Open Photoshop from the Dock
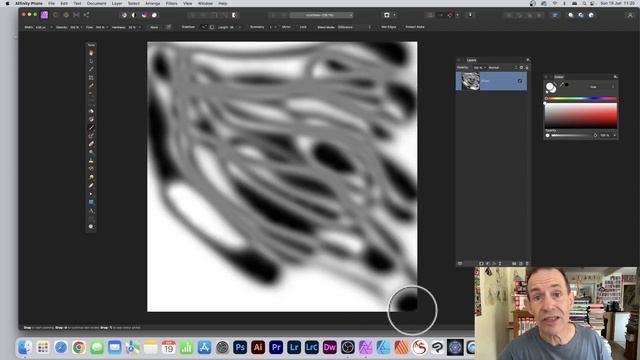This screenshot has height=360, width=640. [240, 347]
